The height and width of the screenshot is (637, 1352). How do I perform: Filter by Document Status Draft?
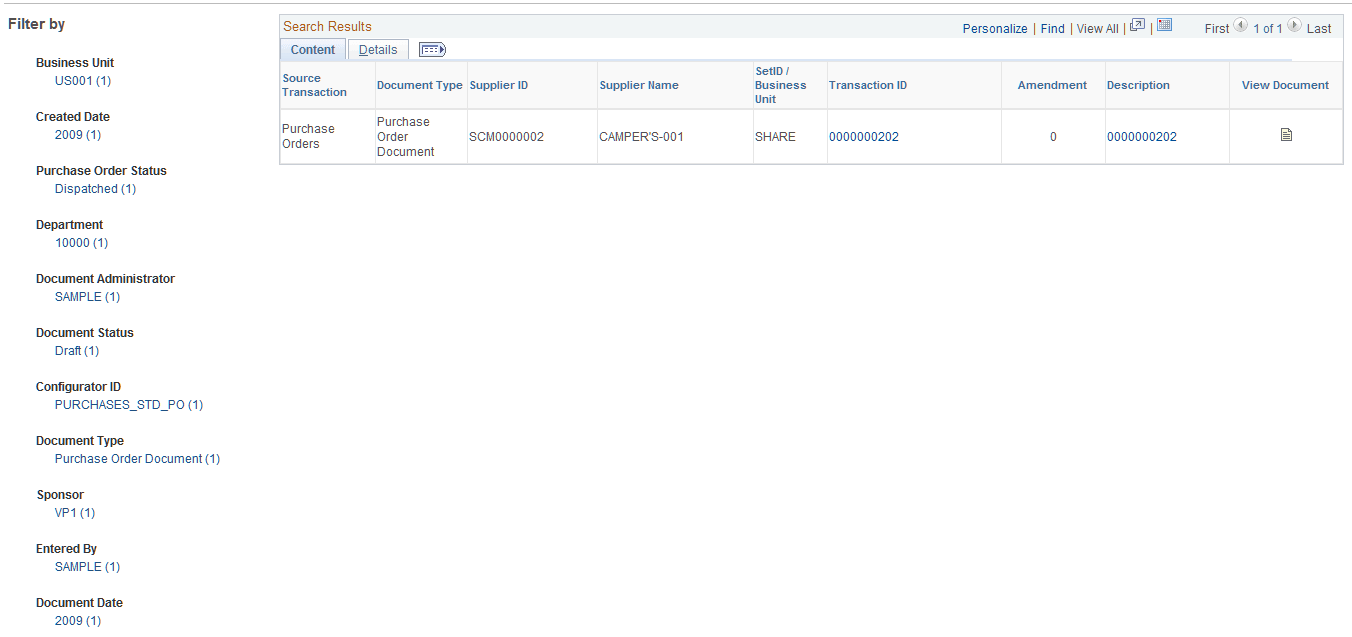(76, 350)
